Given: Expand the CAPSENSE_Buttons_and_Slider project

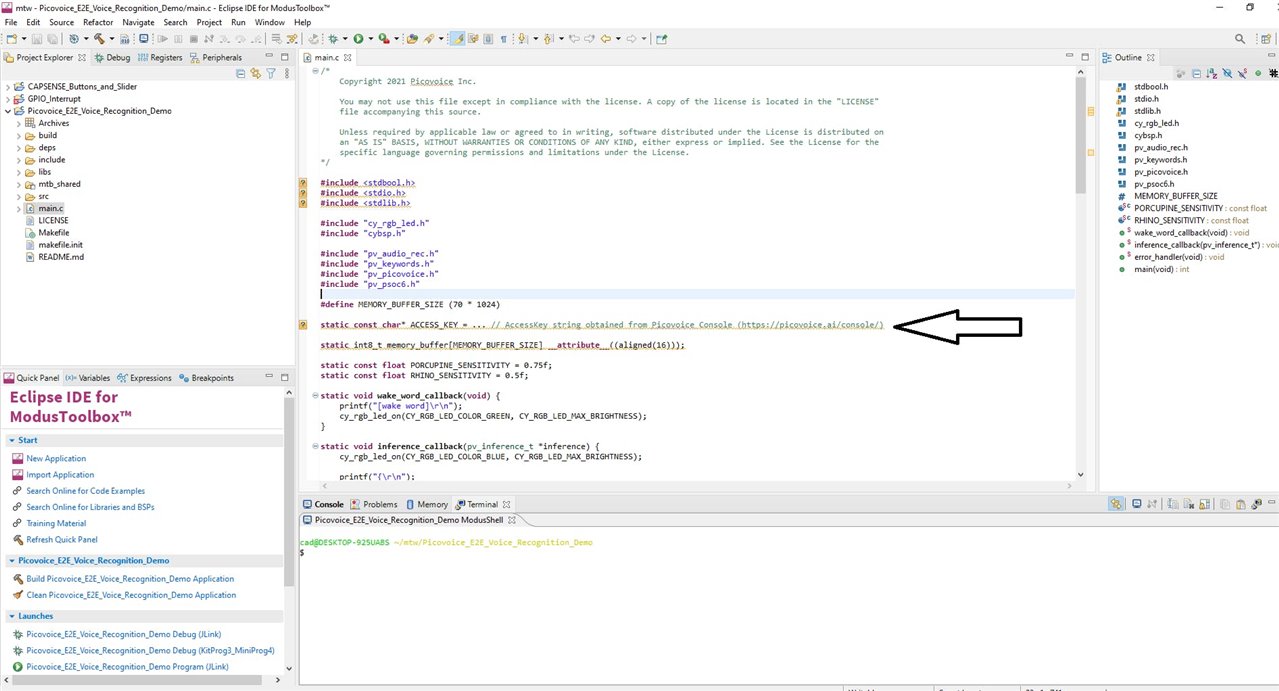Looking at the screenshot, I should pos(8,87).
